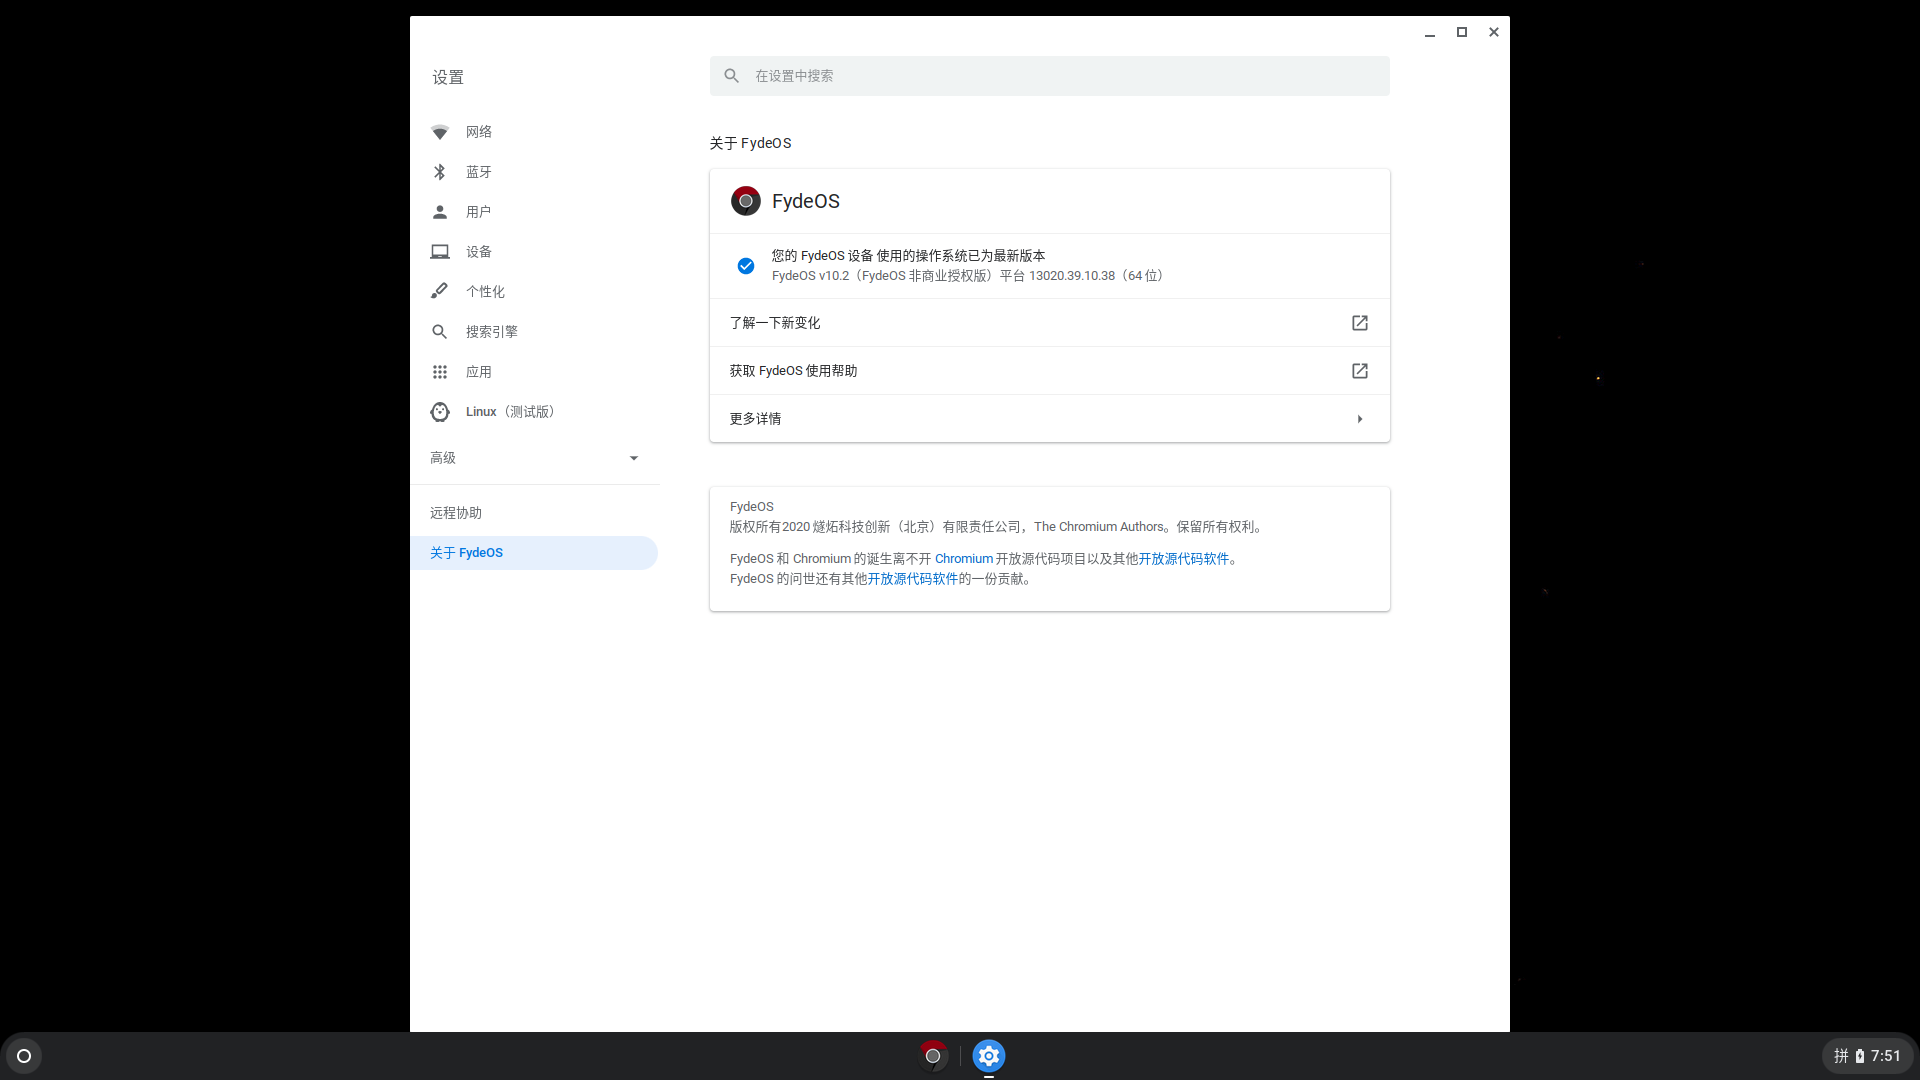
Task: Click the Linux penguin icon in sidebar
Action: [439, 412]
